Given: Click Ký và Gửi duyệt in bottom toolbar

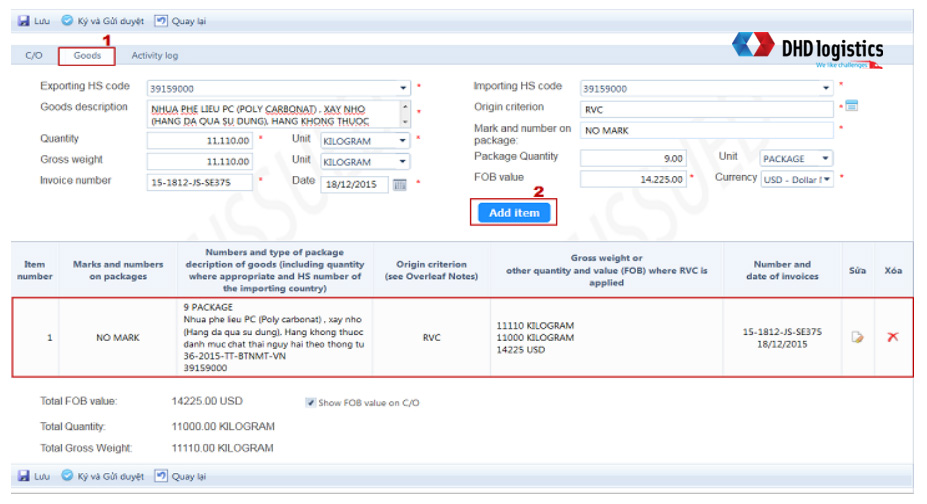Looking at the screenshot, I should tap(67, 476).
